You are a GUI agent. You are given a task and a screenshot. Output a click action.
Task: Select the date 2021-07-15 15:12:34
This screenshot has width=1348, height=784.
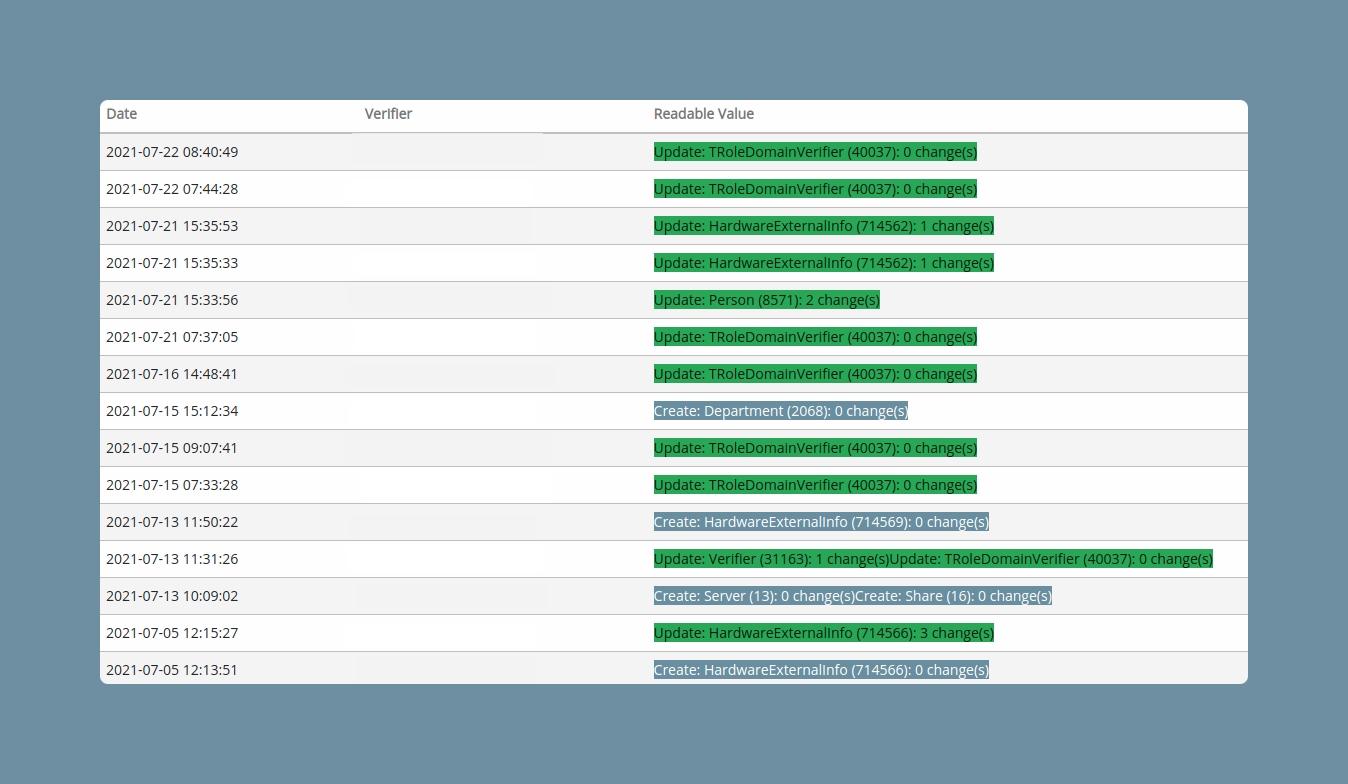pos(172,411)
